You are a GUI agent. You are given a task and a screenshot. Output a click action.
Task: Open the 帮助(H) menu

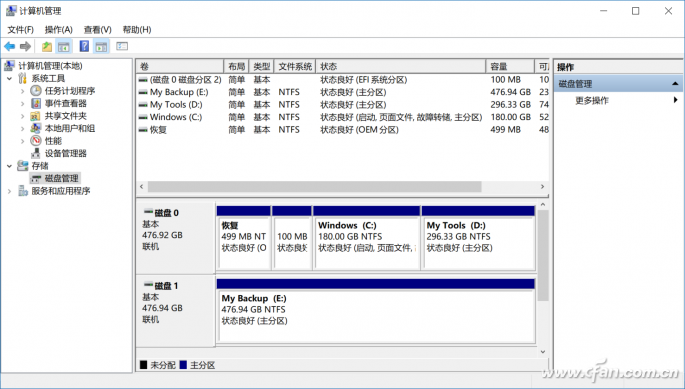(x=137, y=30)
